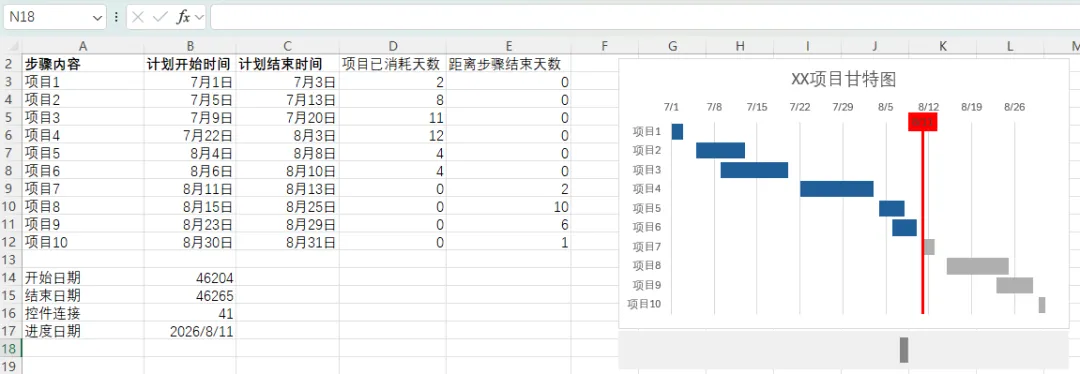This screenshot has height=374, width=1080.
Task: Click the 计划开始时间 header cell
Action: pos(190,64)
